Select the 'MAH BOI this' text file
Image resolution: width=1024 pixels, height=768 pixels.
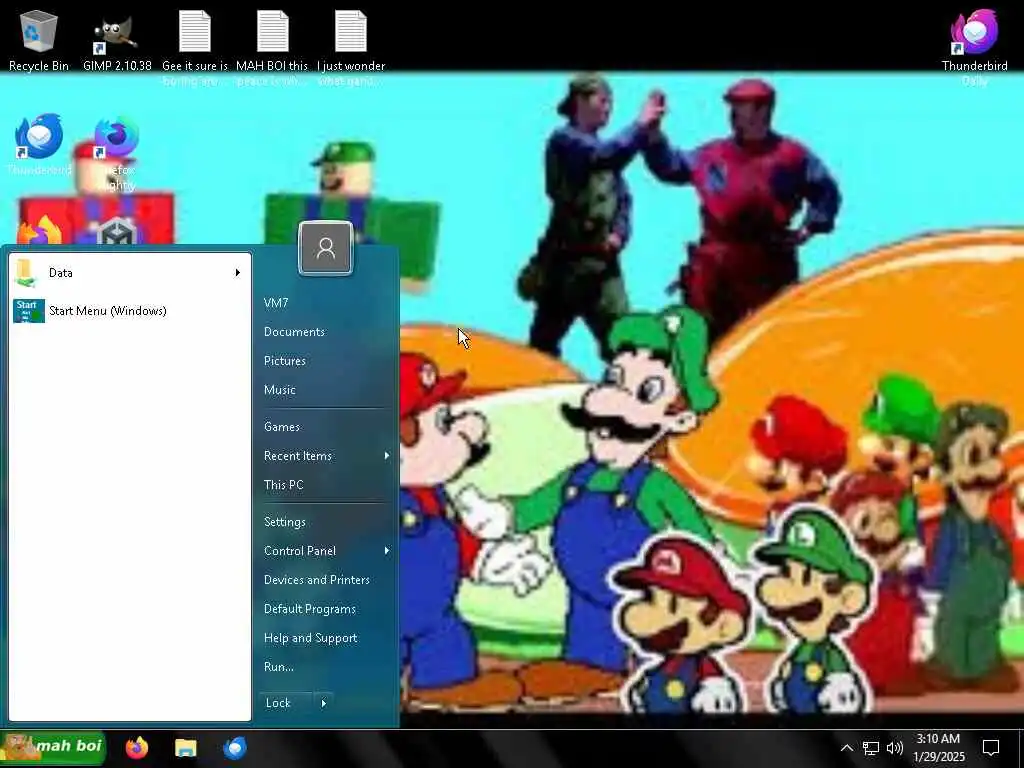[272, 47]
